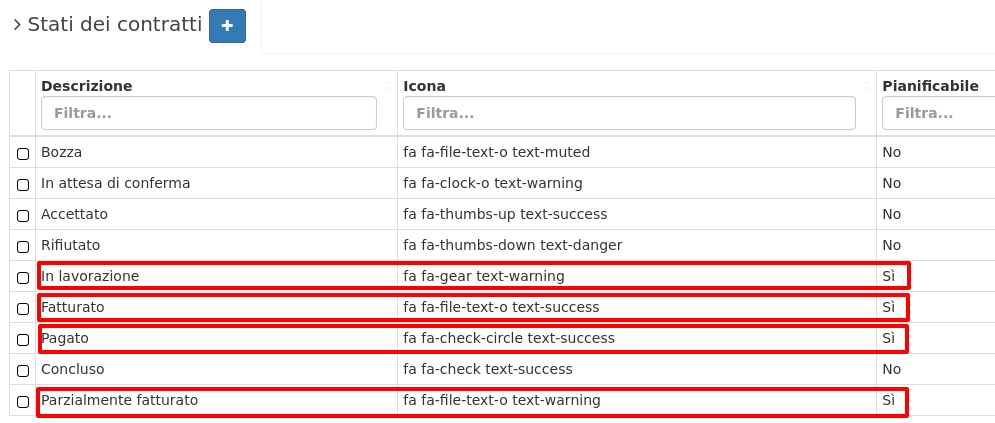
Task: Click the Pianificabile filter box
Action: pos(938,113)
